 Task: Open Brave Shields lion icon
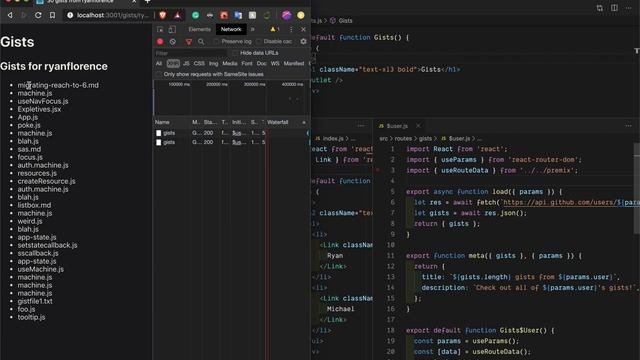(163, 15)
